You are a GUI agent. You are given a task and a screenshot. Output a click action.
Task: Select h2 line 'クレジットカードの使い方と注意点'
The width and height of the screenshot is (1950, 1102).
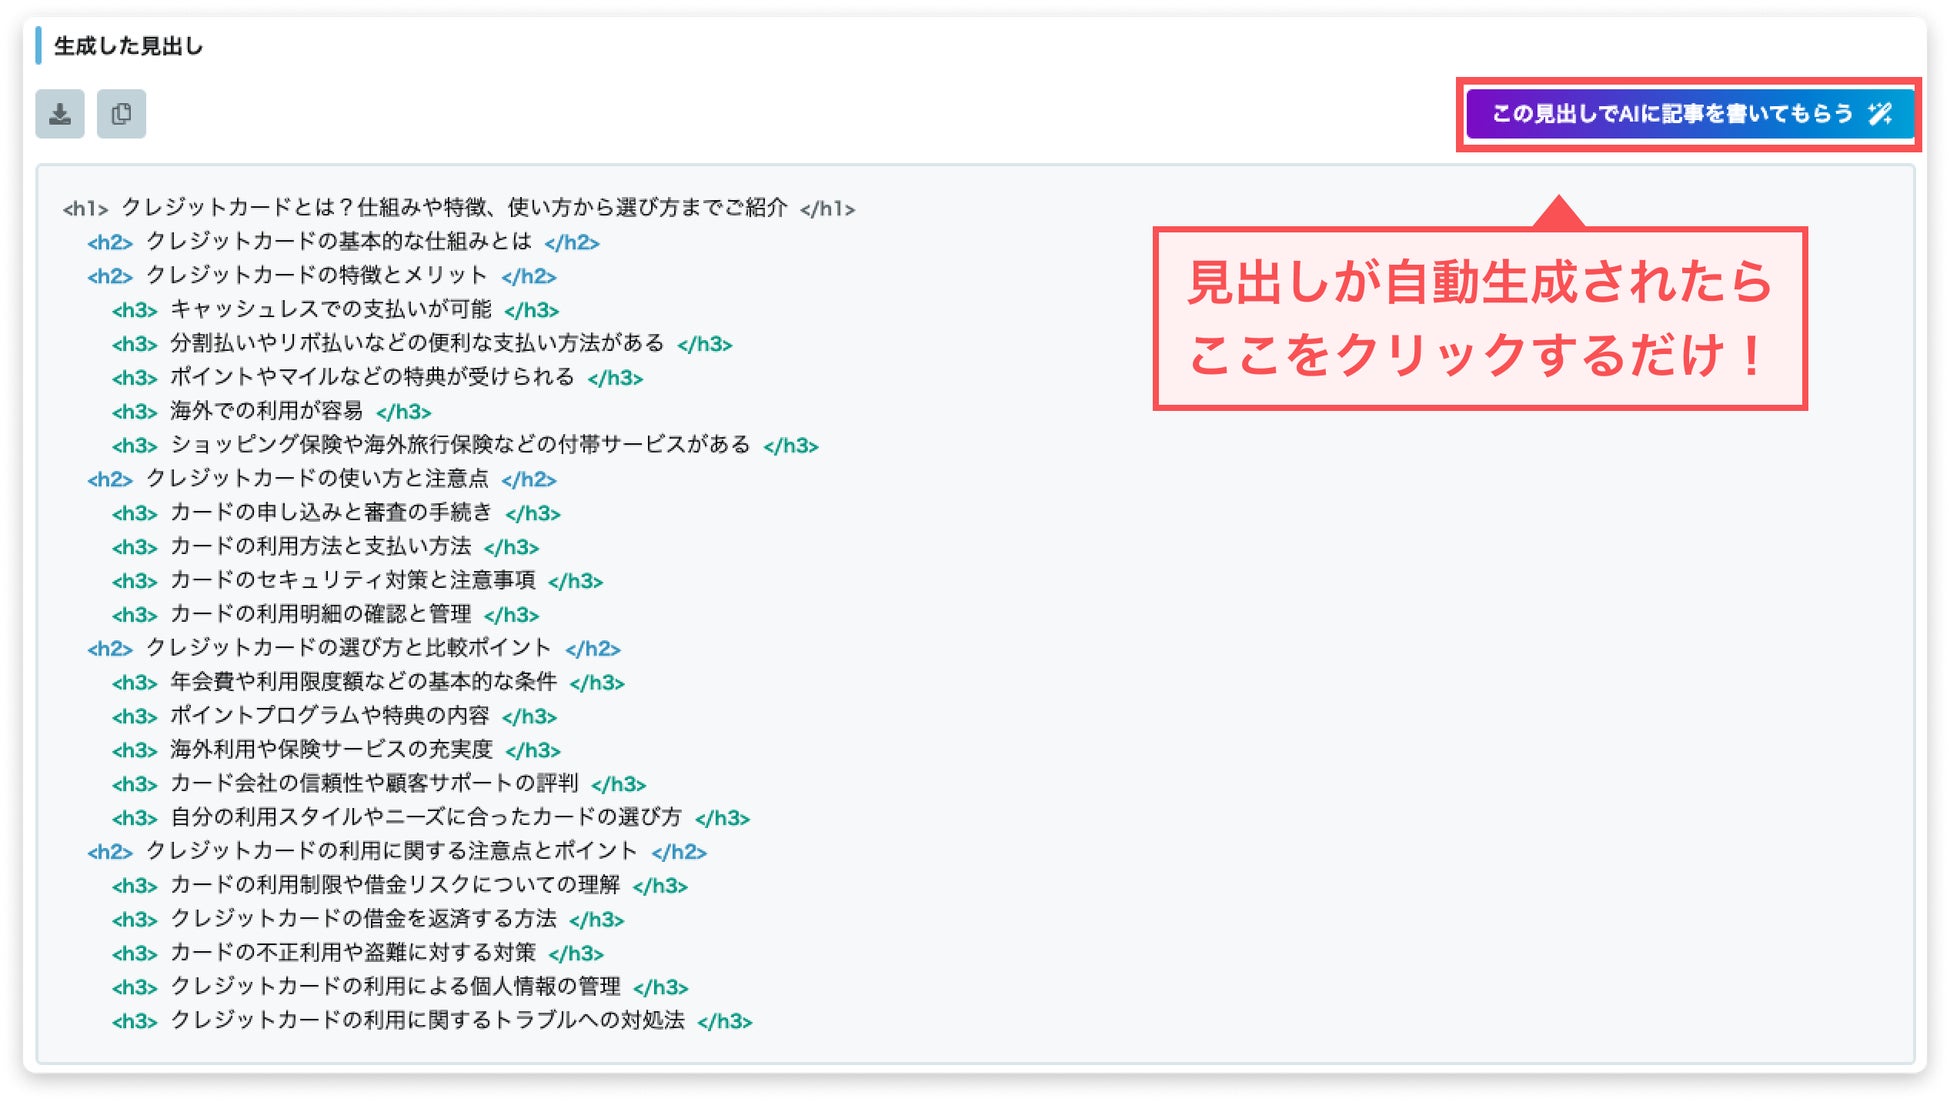pos(317,479)
